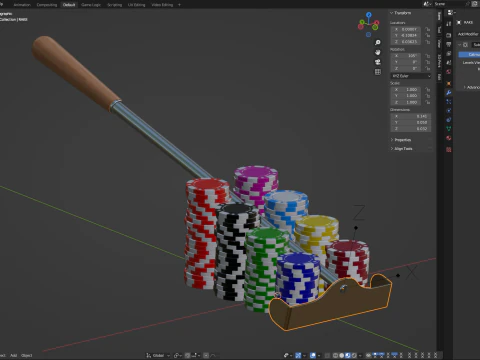The width and height of the screenshot is (480, 360).
Task: Open the Texture properties tab at bottom
Action: pos(449,150)
